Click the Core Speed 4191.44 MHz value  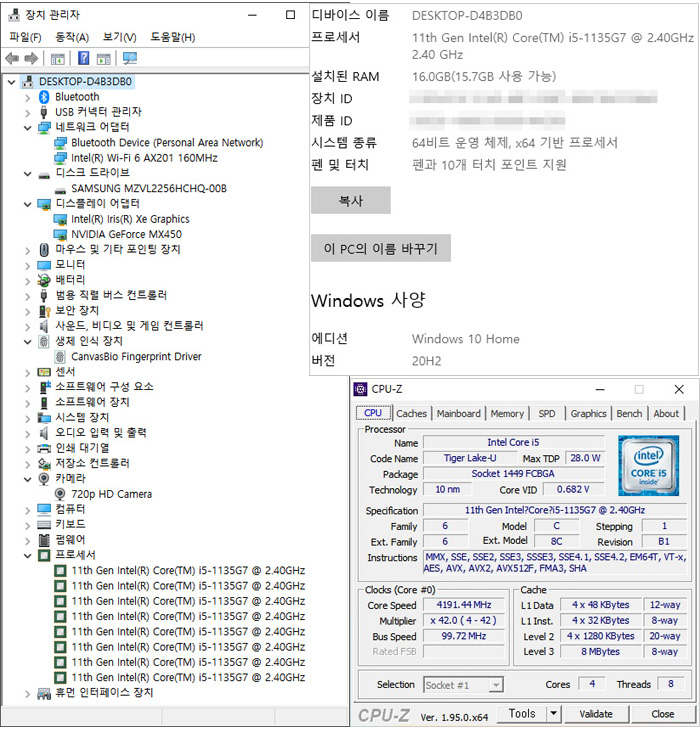click(464, 605)
